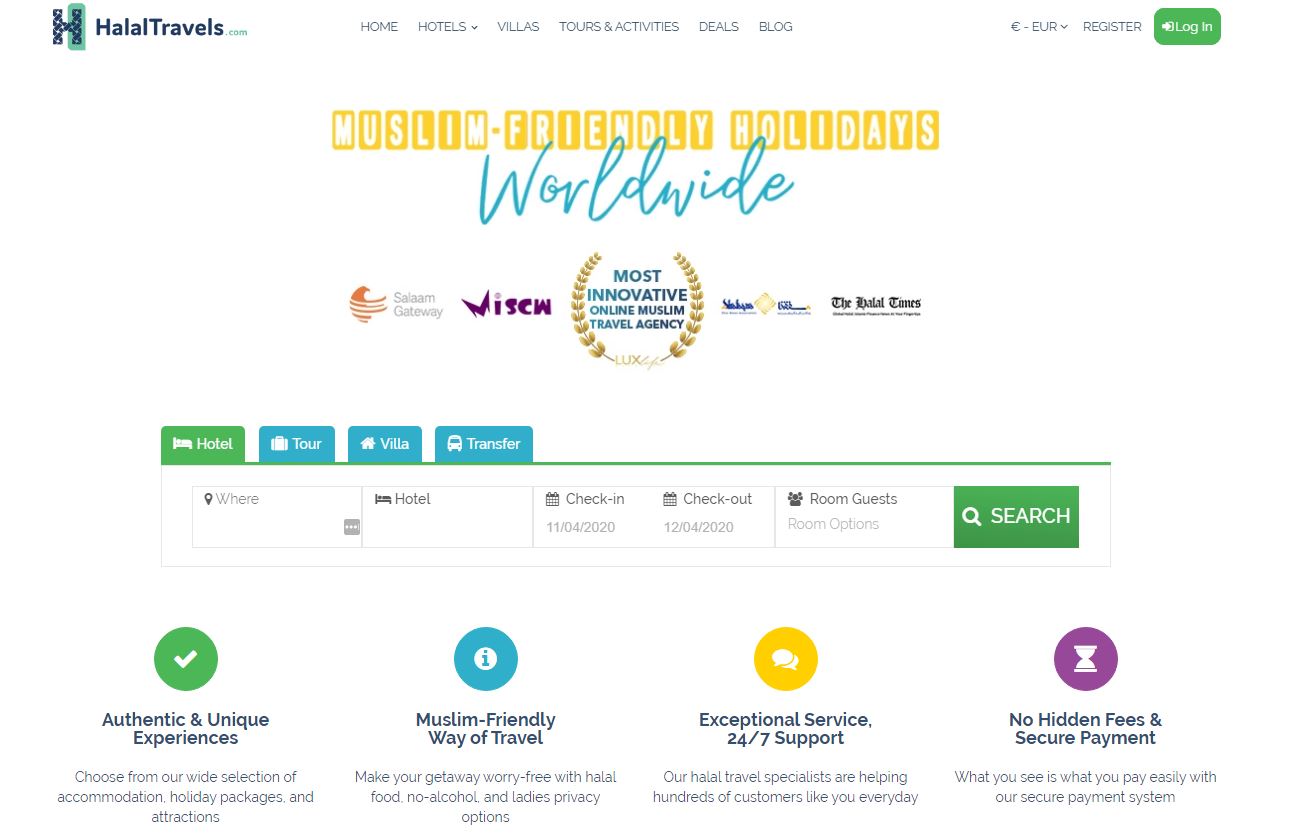Select the Hotel search tab

(x=203, y=444)
